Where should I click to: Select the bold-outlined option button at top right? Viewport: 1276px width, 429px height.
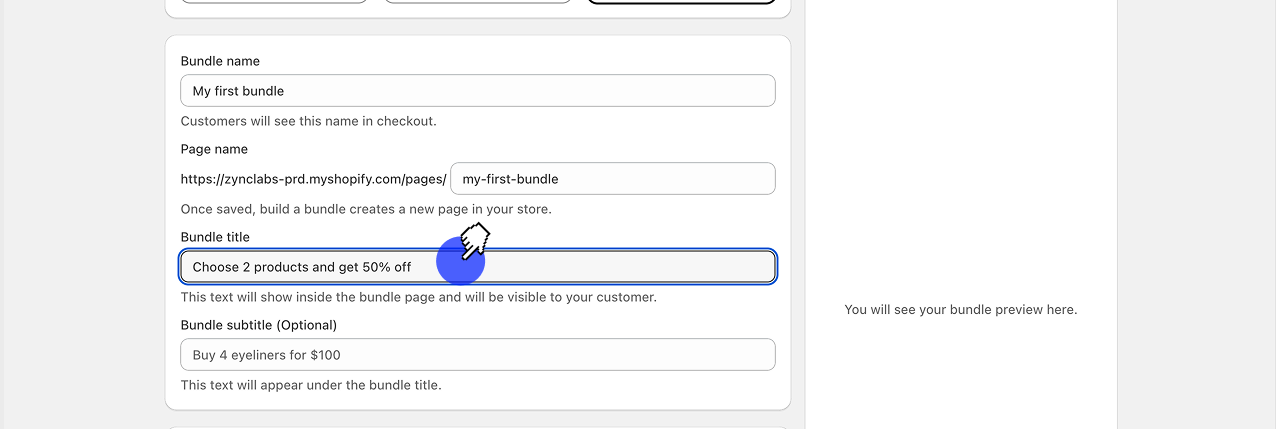coord(680,1)
